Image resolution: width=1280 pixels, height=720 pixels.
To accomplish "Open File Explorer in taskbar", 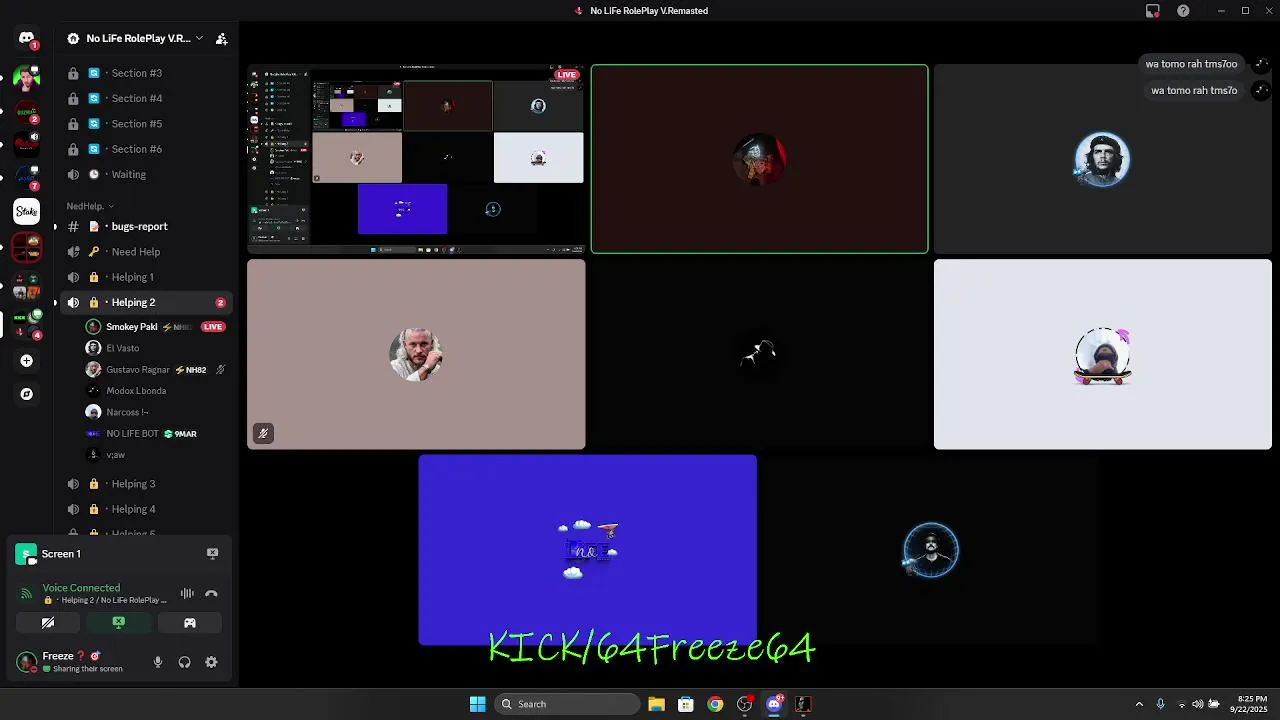I will point(656,704).
